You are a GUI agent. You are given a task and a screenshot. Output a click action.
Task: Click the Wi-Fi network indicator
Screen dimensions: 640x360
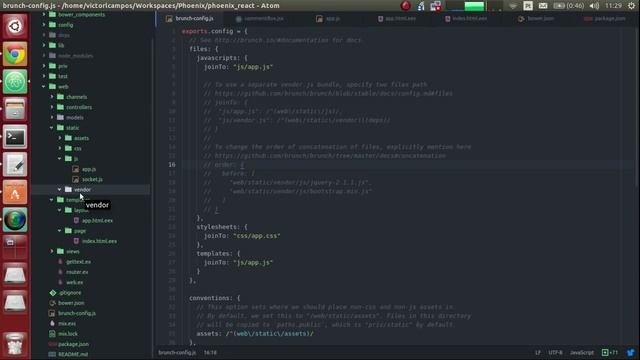pos(513,6)
